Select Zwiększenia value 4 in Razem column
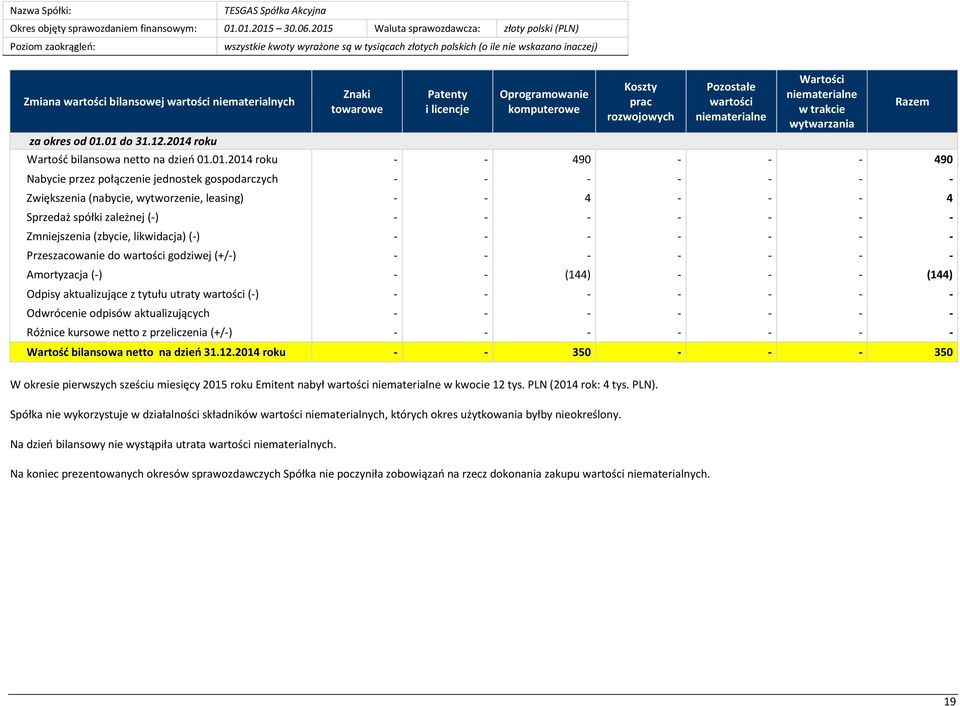This screenshot has width=960, height=706. pos(950,198)
